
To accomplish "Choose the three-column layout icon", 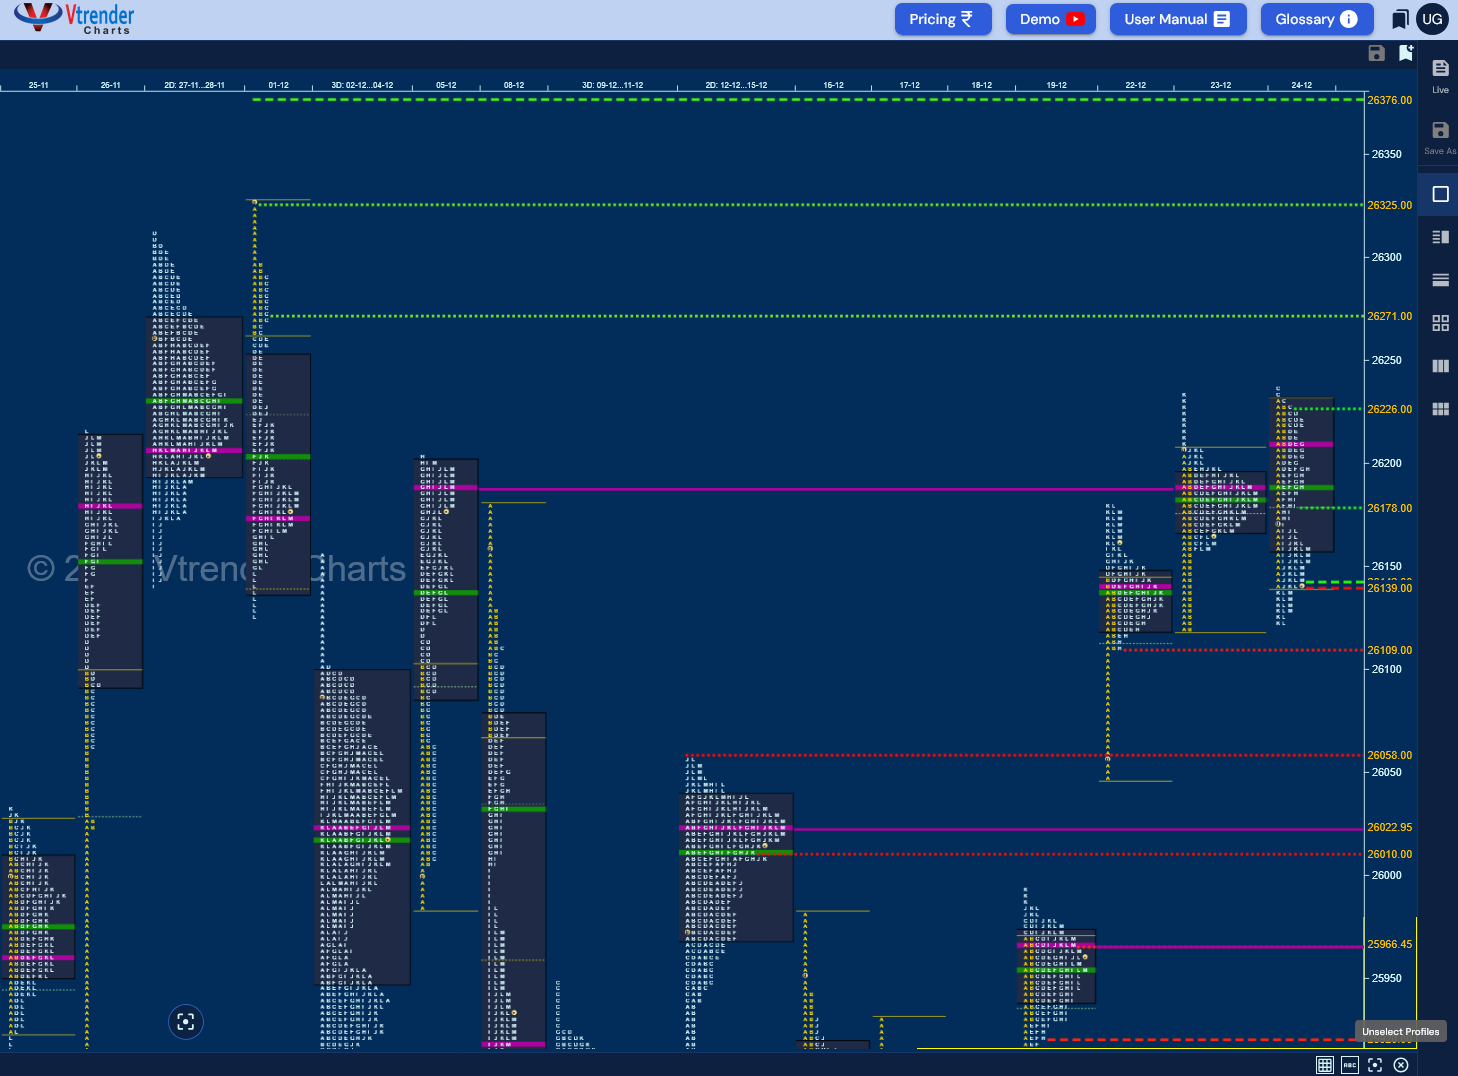I will [1440, 366].
